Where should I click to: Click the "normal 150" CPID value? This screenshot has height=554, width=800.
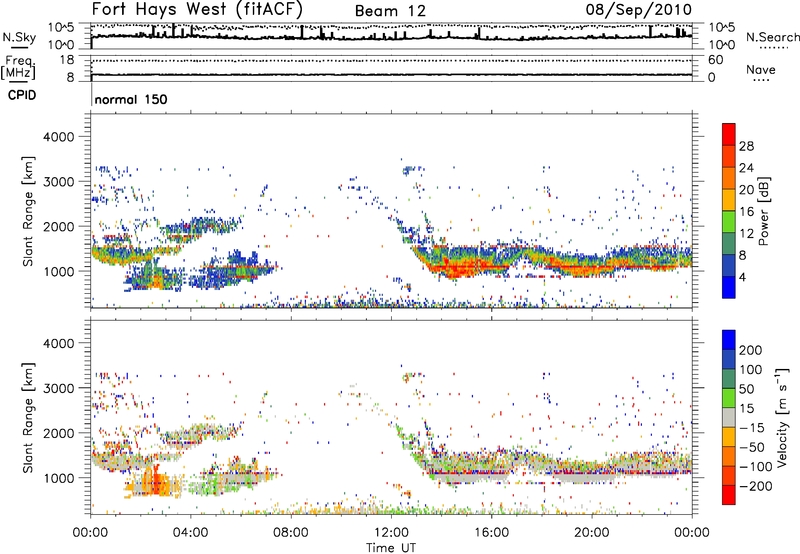131,99
